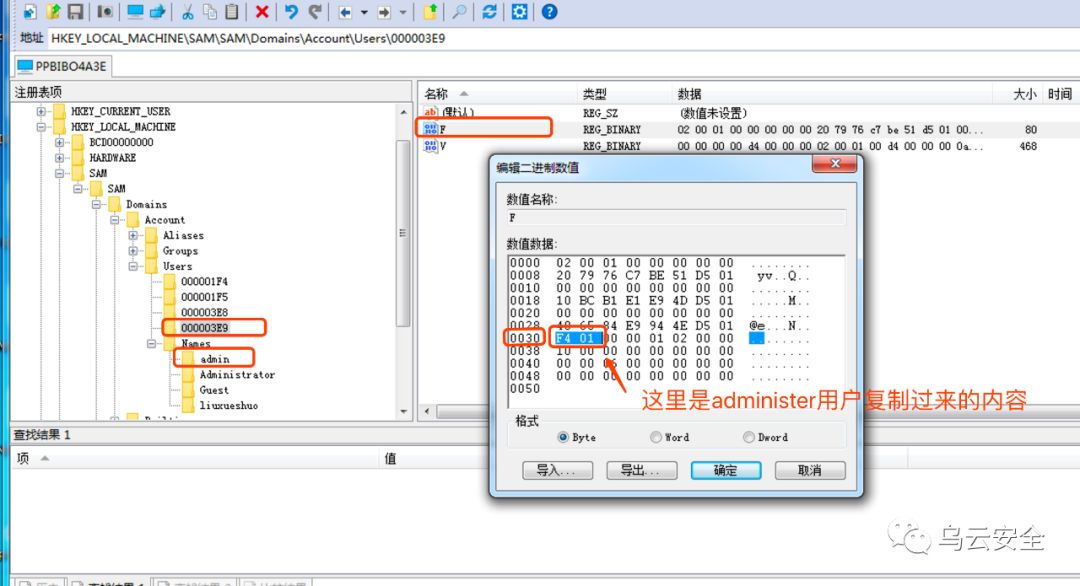
Task: Click the value list horizontal scrollbar left arrow
Action: 427,412
